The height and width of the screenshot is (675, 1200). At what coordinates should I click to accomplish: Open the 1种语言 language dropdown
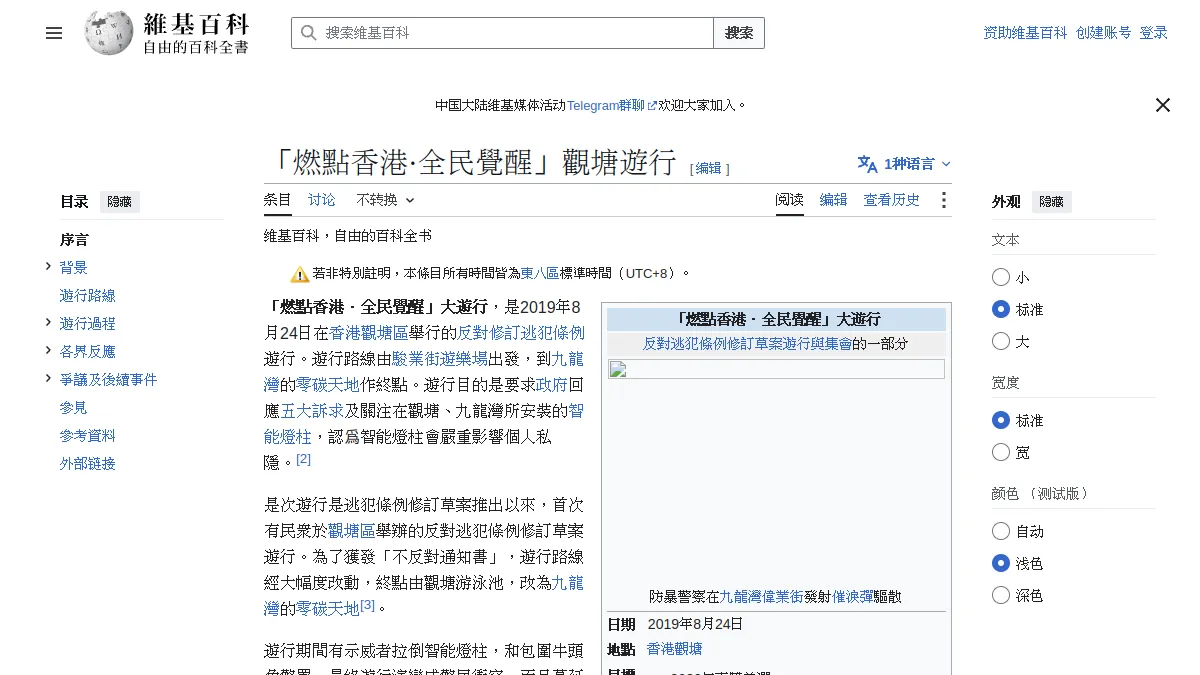coord(917,164)
